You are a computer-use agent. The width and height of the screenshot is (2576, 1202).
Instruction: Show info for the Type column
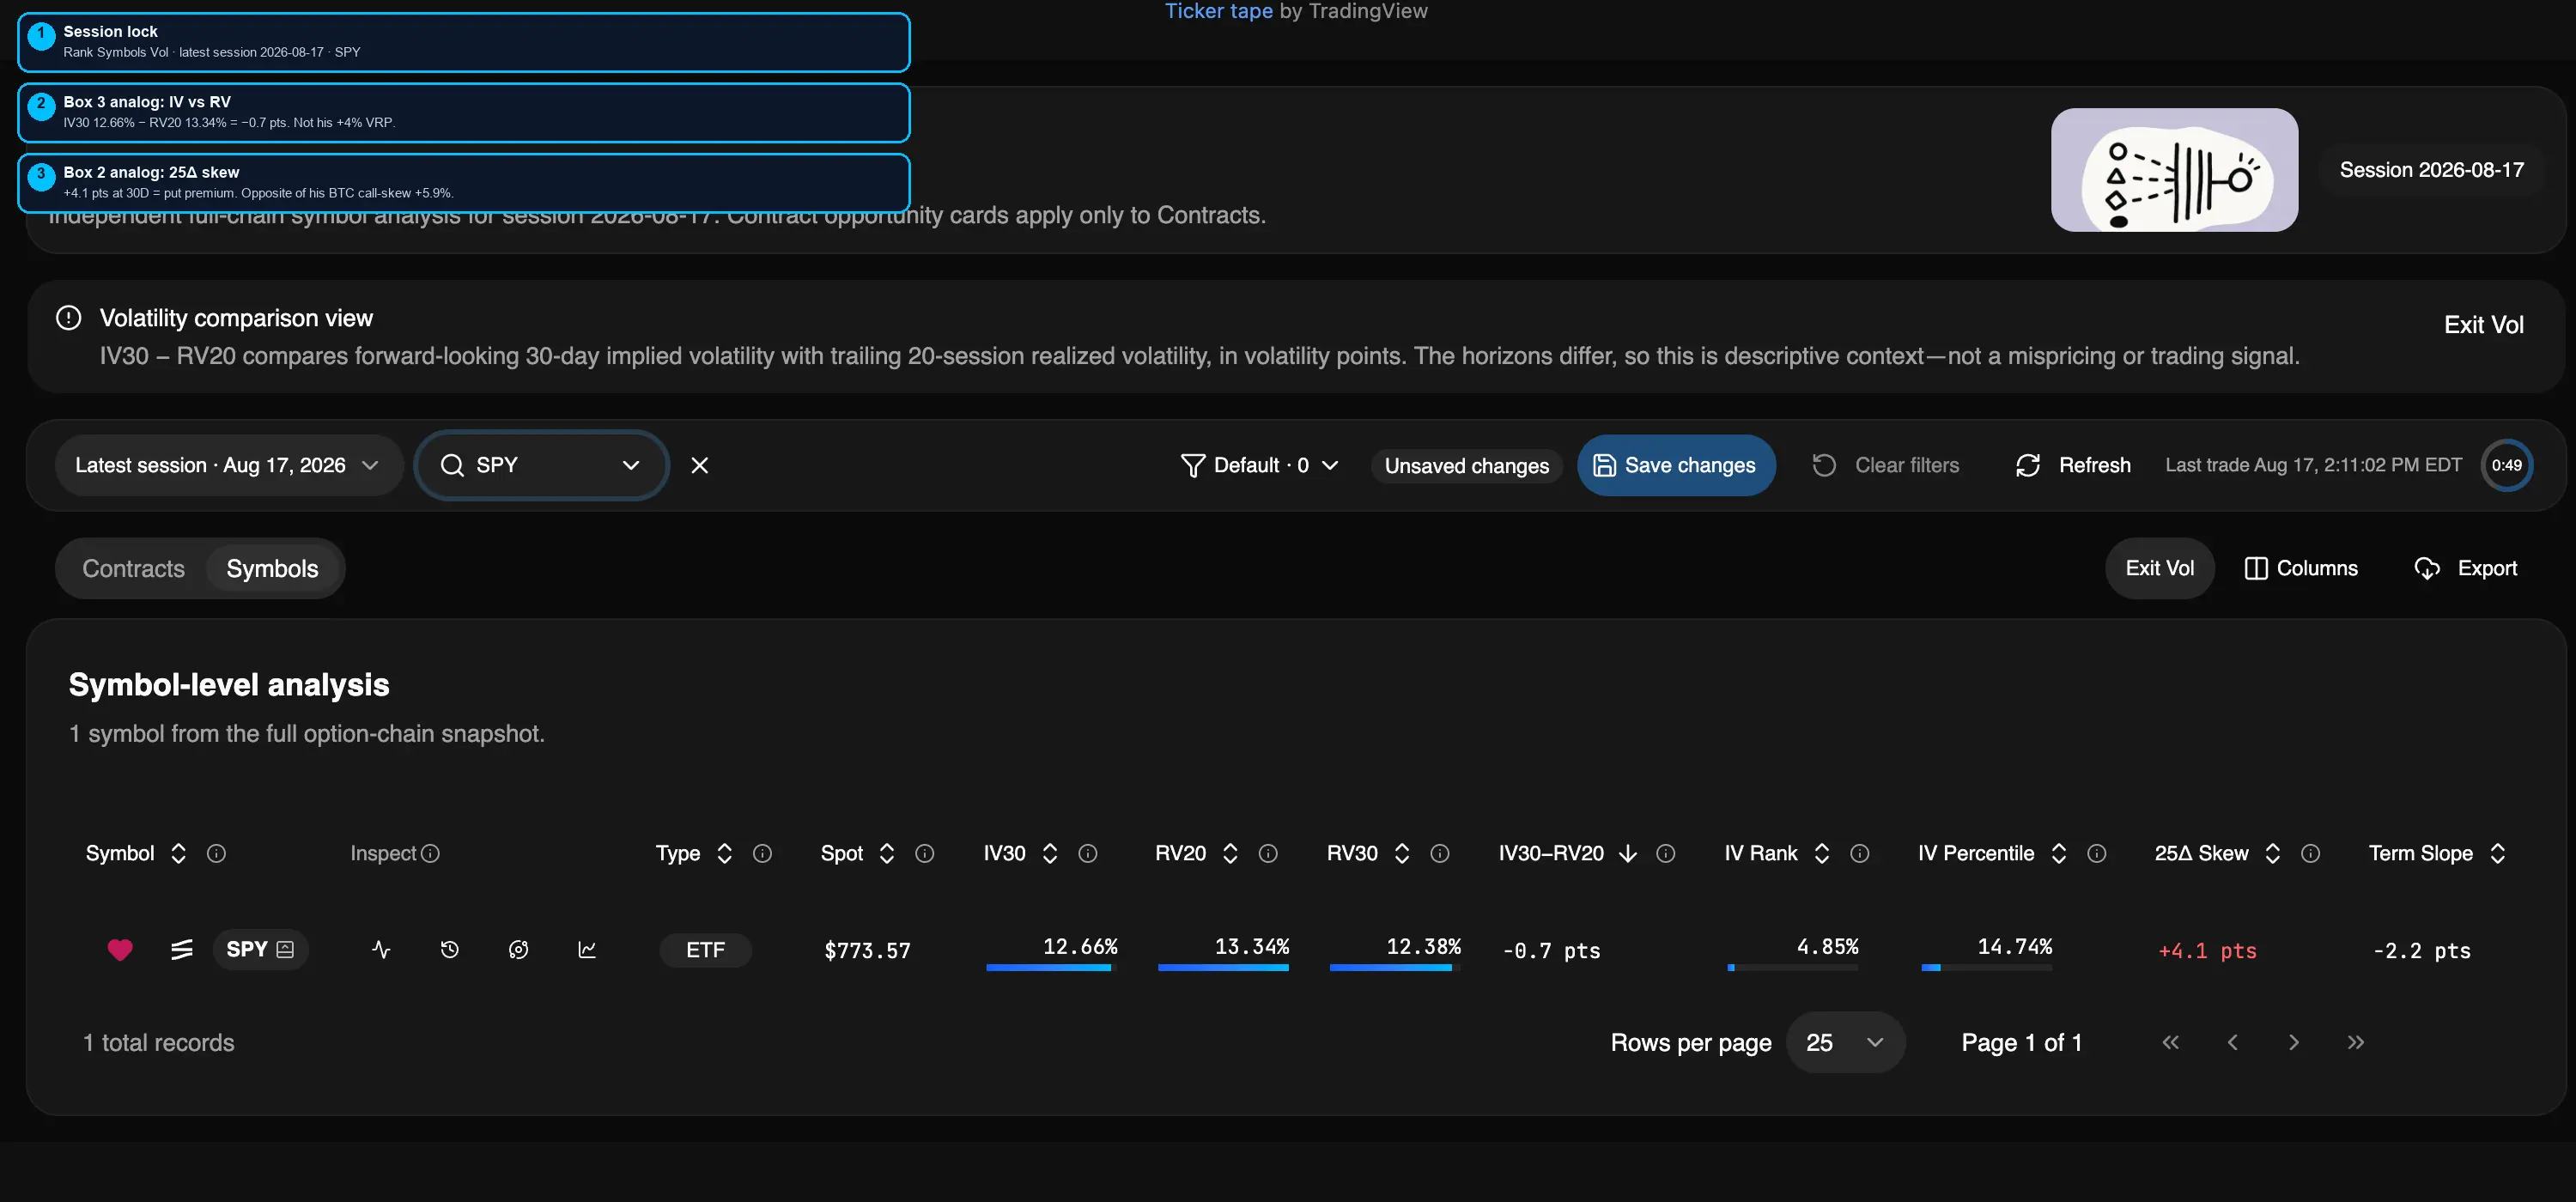pyautogui.click(x=762, y=853)
